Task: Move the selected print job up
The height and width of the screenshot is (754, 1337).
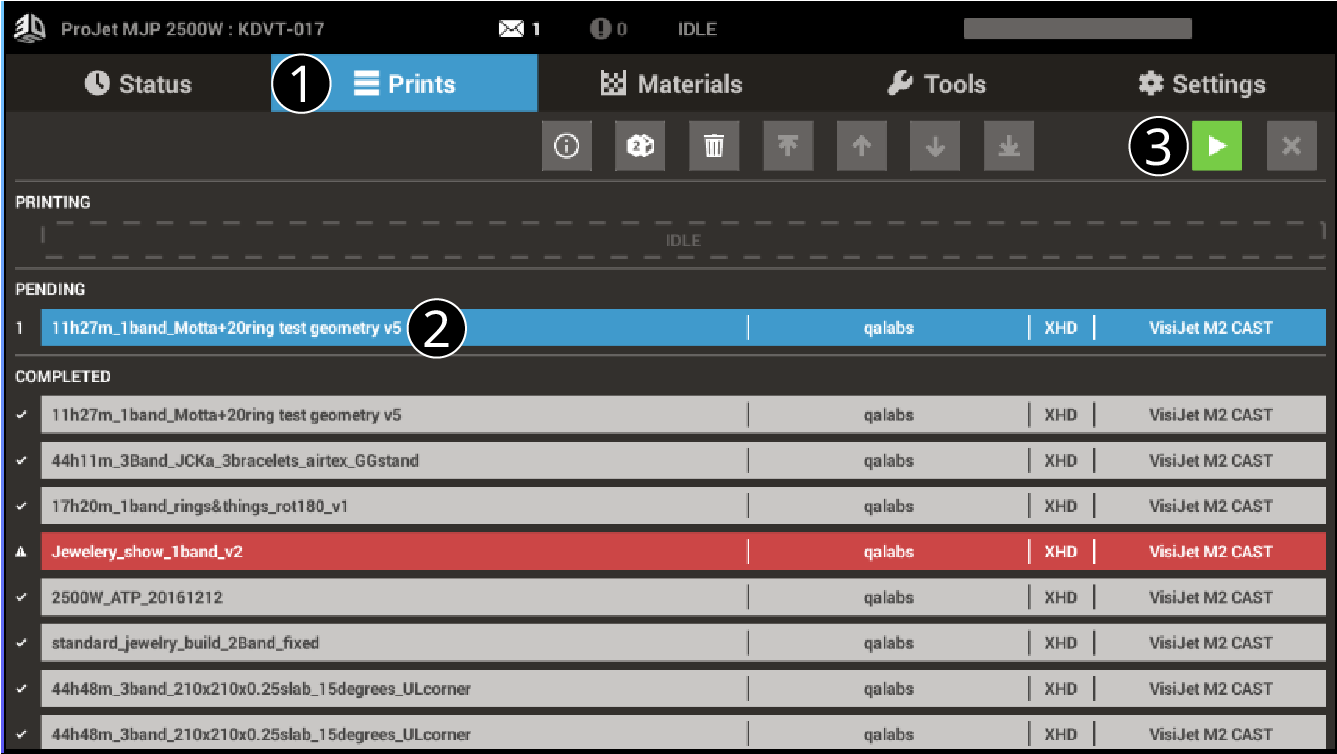Action: 861,145
